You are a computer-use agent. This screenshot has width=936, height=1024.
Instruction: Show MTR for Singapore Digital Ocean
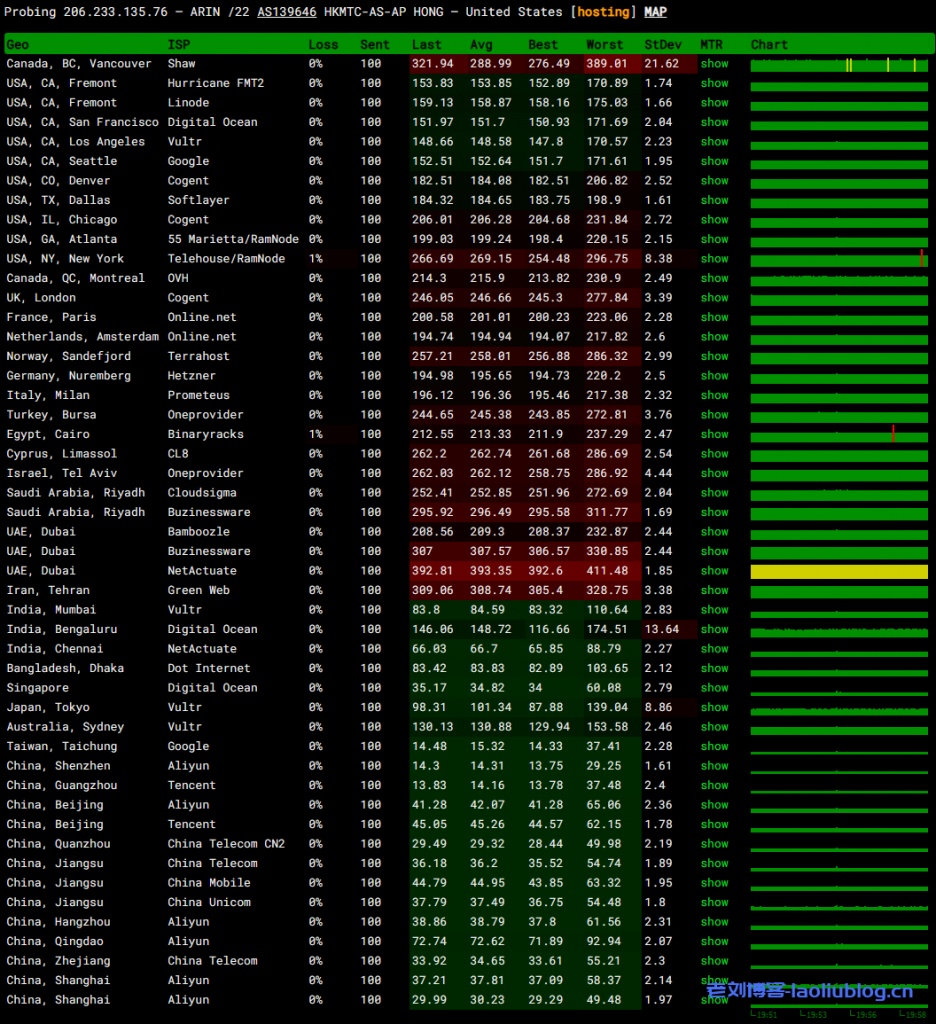(x=714, y=688)
